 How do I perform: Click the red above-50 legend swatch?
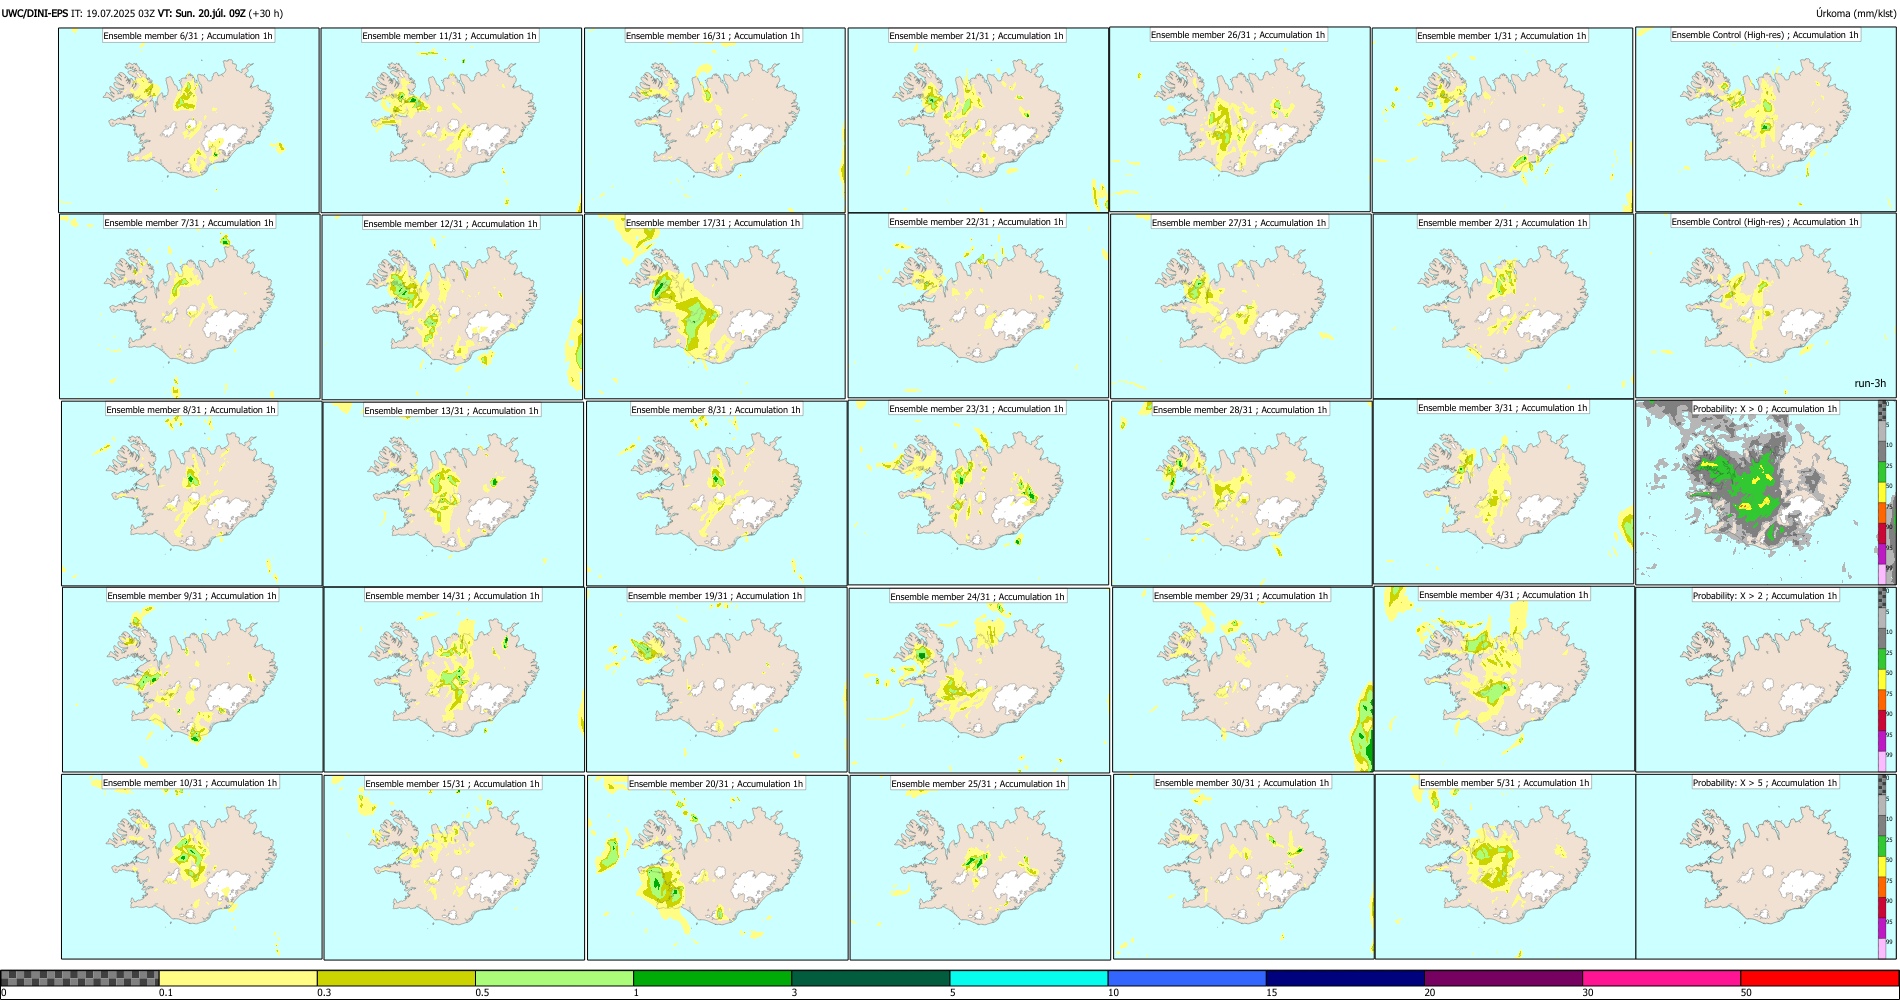pos(1819,978)
